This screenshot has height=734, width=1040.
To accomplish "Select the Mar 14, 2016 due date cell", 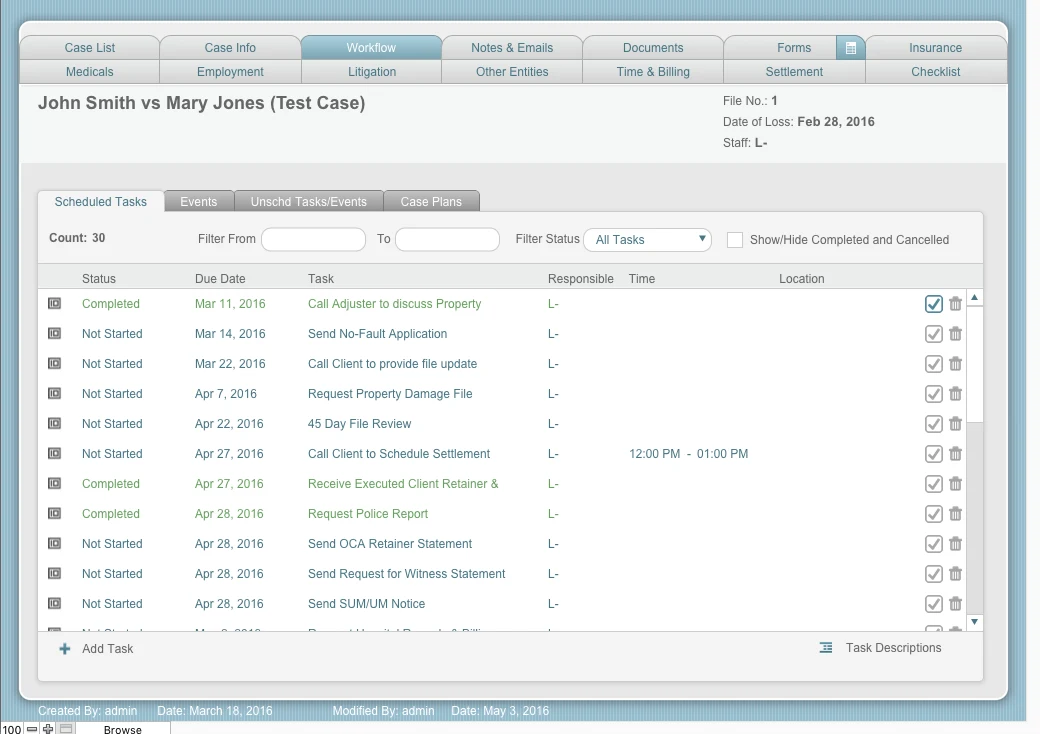I will click(230, 334).
